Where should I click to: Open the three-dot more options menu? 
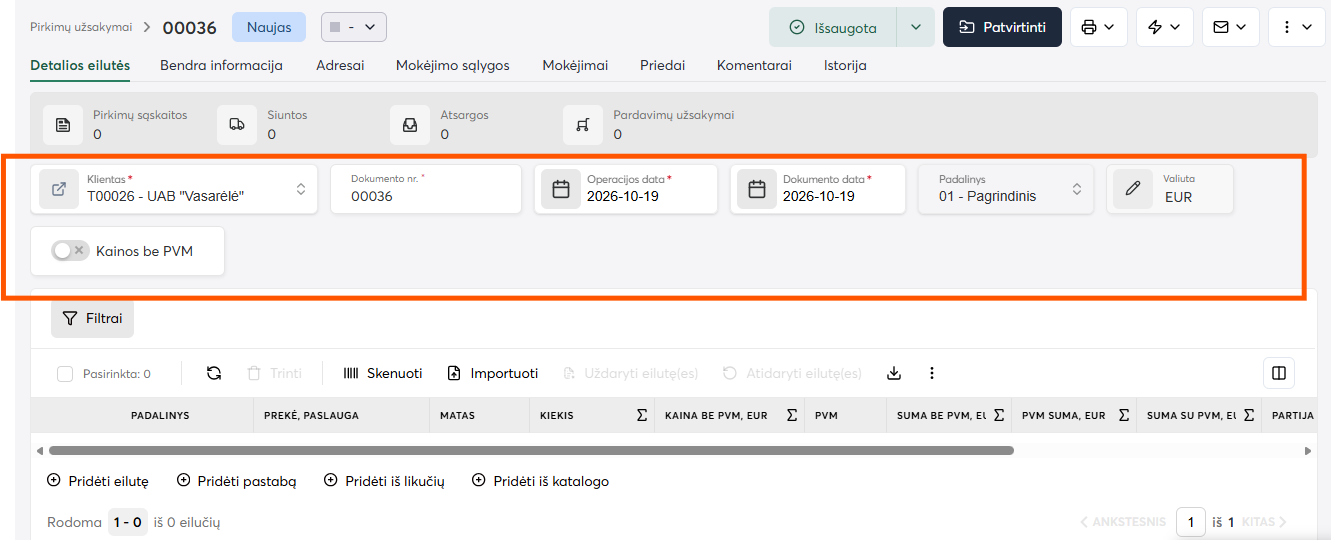pyautogui.click(x=1297, y=27)
